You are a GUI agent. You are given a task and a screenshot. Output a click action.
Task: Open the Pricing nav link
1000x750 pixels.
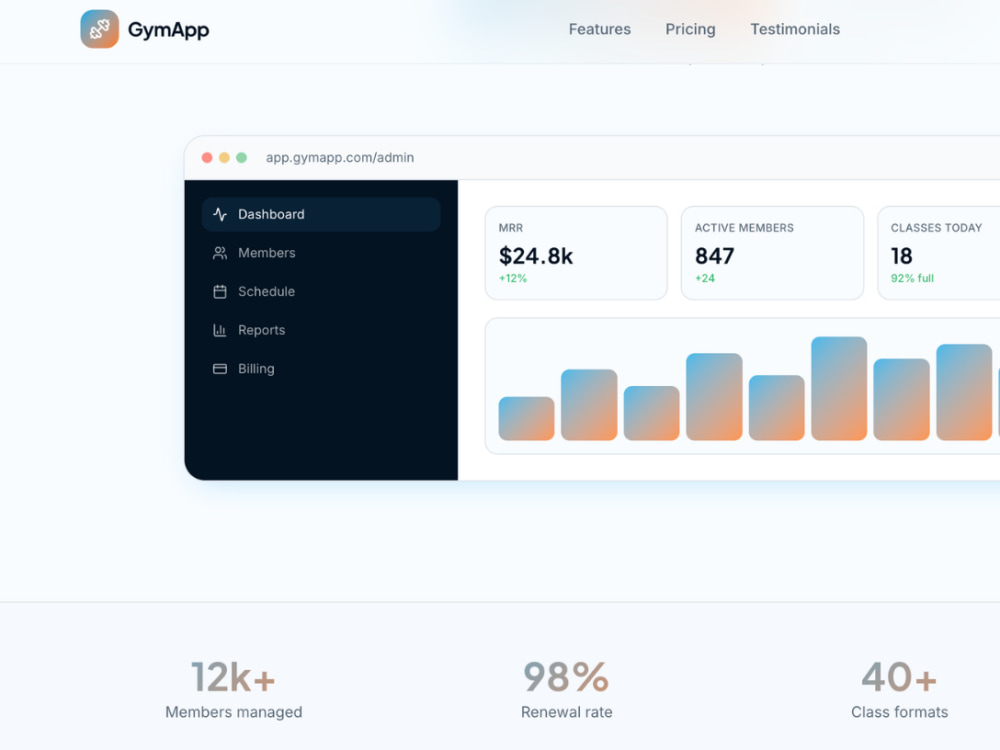pyautogui.click(x=690, y=29)
